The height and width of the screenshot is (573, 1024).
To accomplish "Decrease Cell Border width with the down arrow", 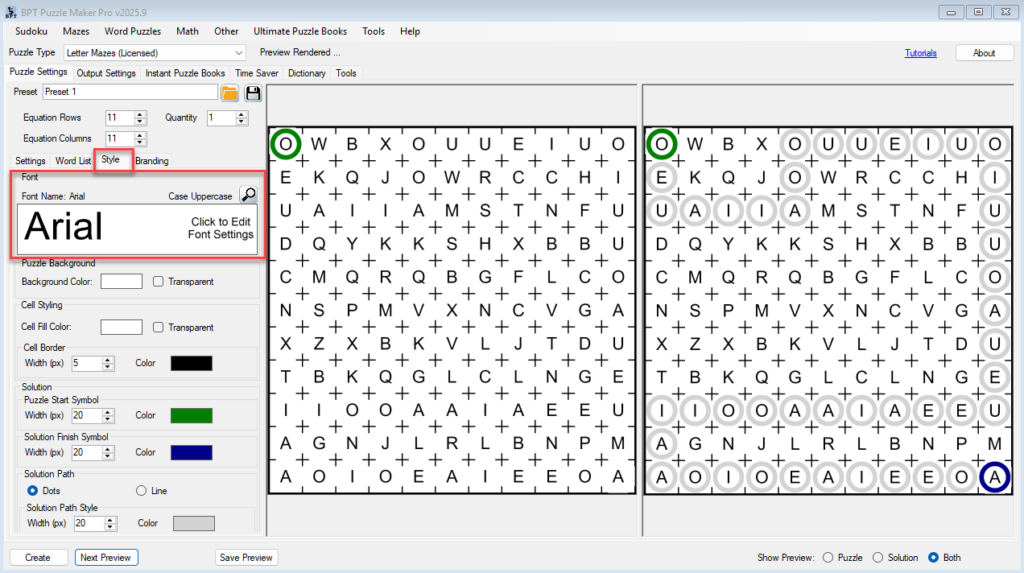I will coord(108,367).
